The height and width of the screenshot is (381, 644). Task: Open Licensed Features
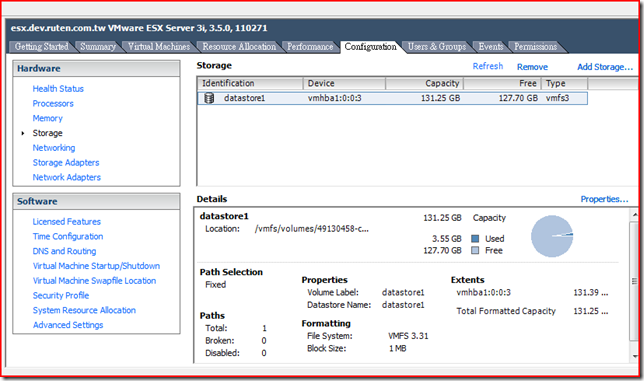coord(67,222)
